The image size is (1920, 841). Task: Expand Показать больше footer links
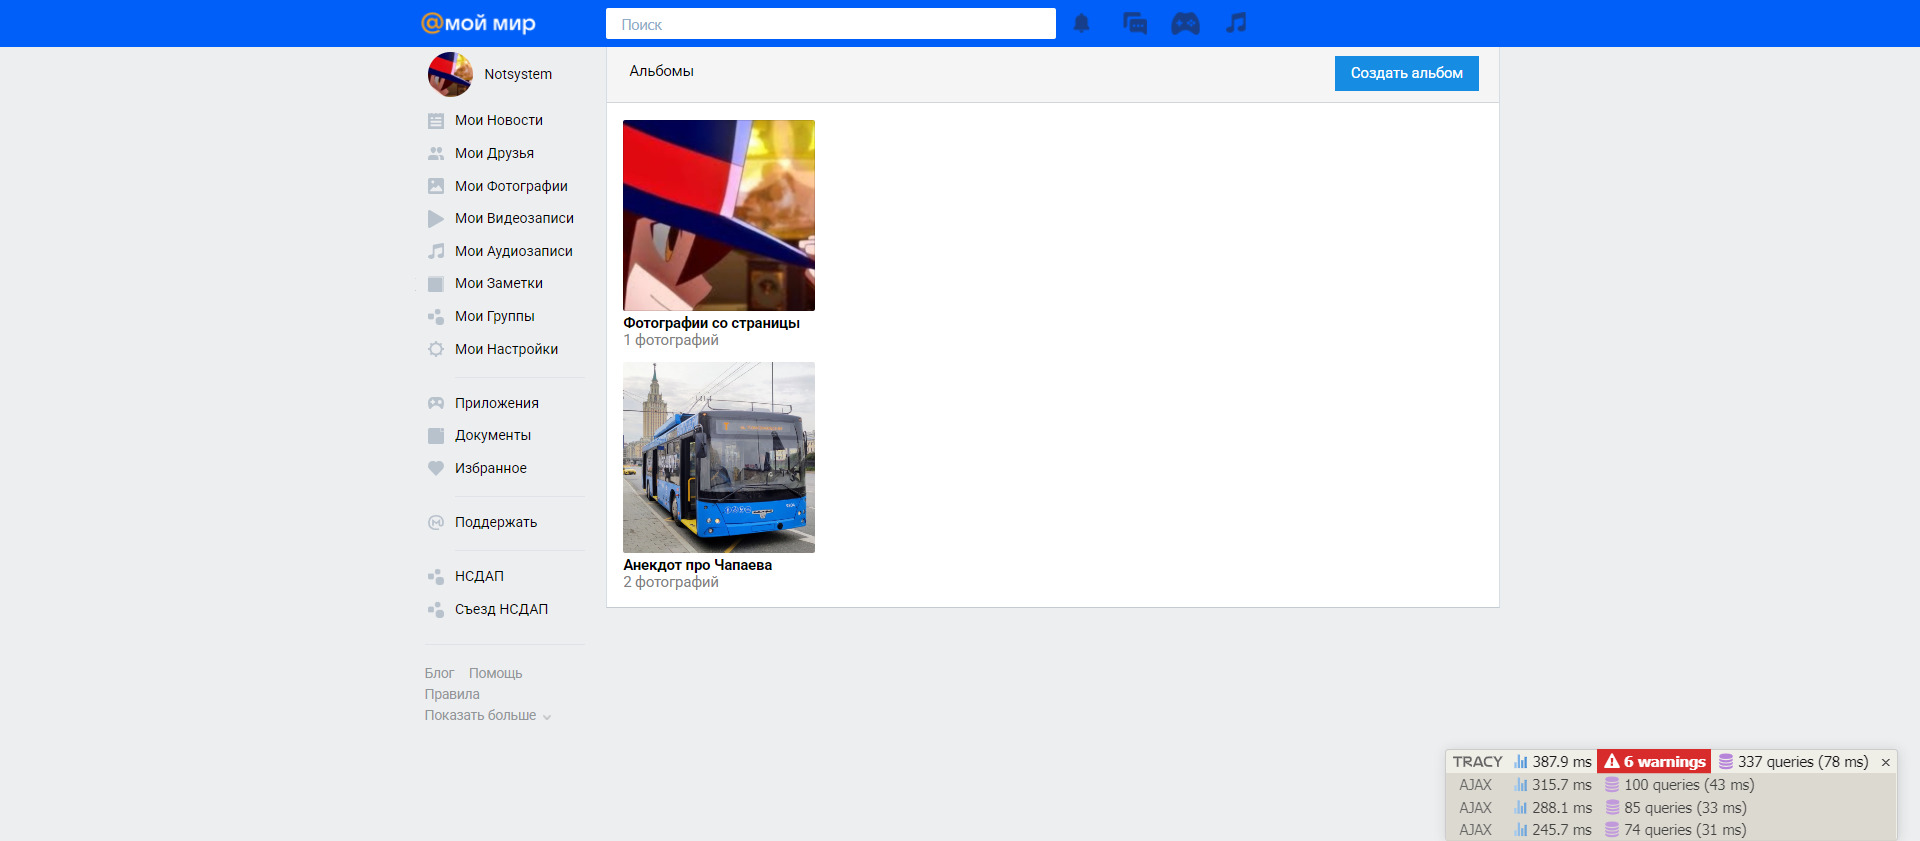pos(488,715)
